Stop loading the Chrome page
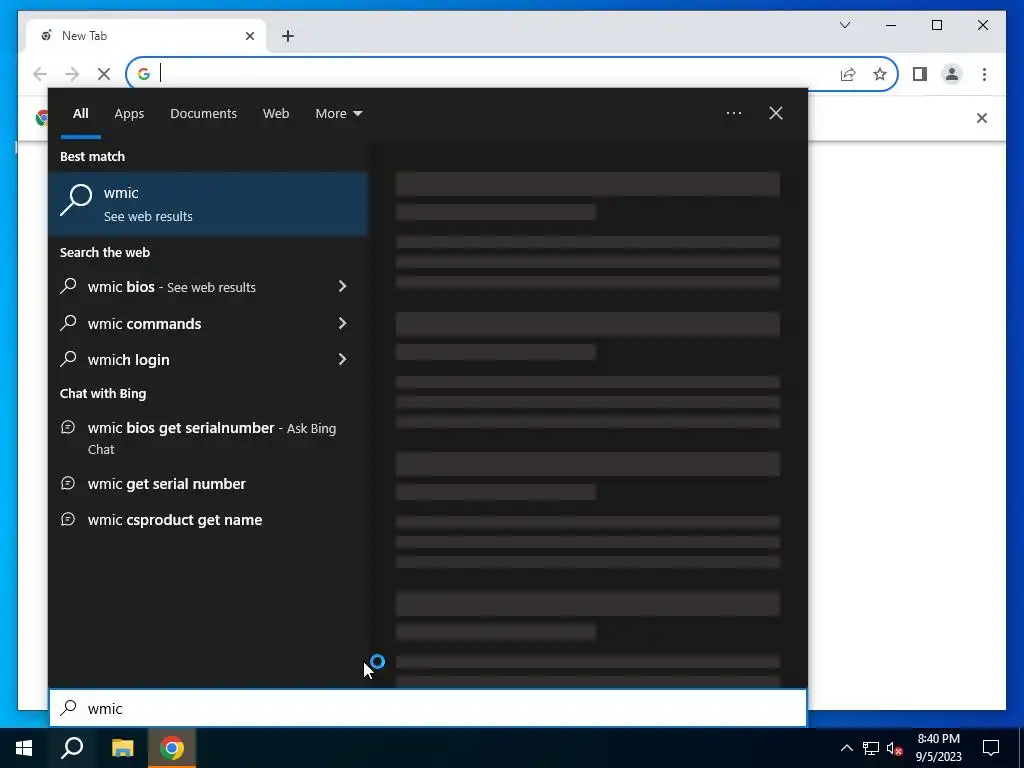1024x768 pixels. 104,74
